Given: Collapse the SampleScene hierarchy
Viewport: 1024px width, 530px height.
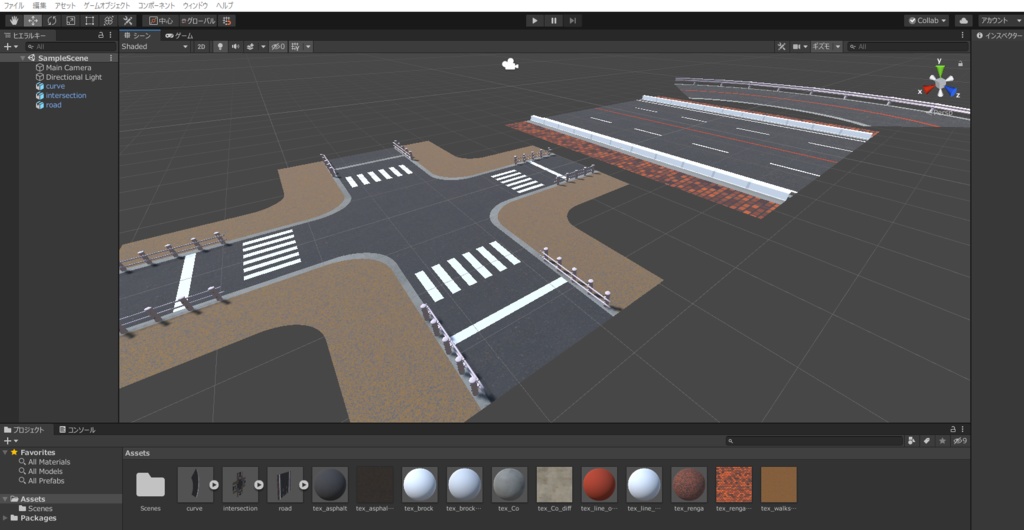Looking at the screenshot, I should coord(23,58).
